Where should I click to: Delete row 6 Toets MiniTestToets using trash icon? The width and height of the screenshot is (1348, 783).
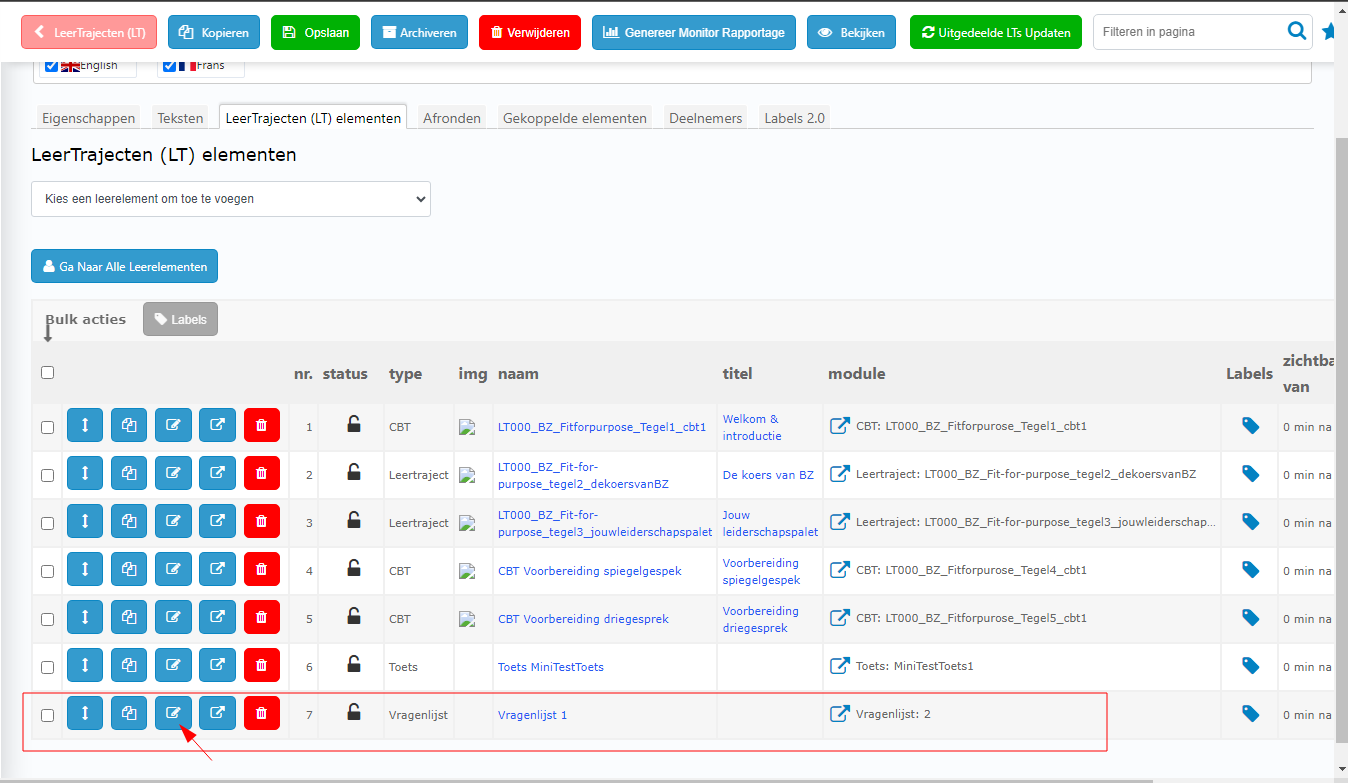261,666
